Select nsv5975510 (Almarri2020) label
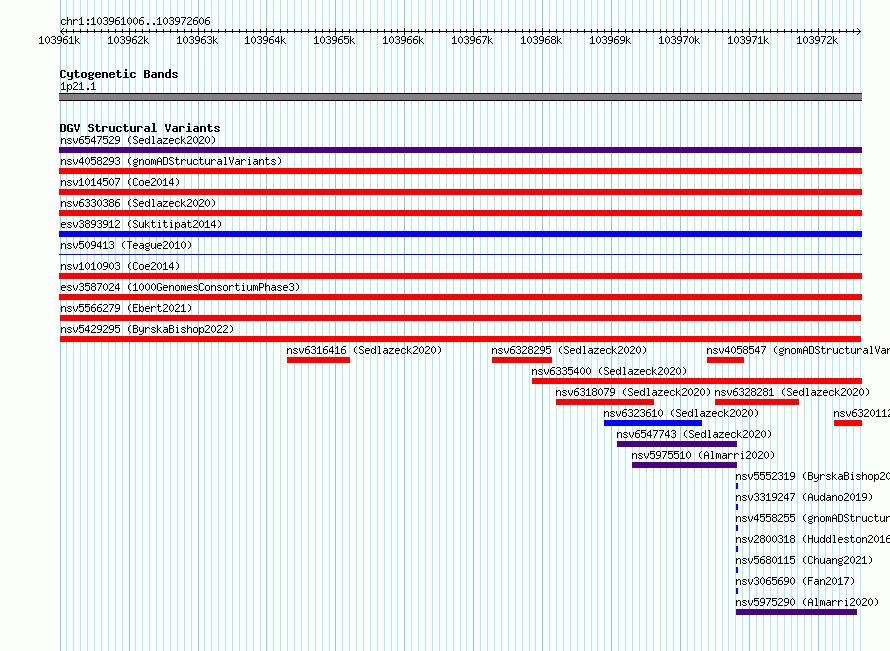The width and height of the screenshot is (890, 651). [x=703, y=455]
